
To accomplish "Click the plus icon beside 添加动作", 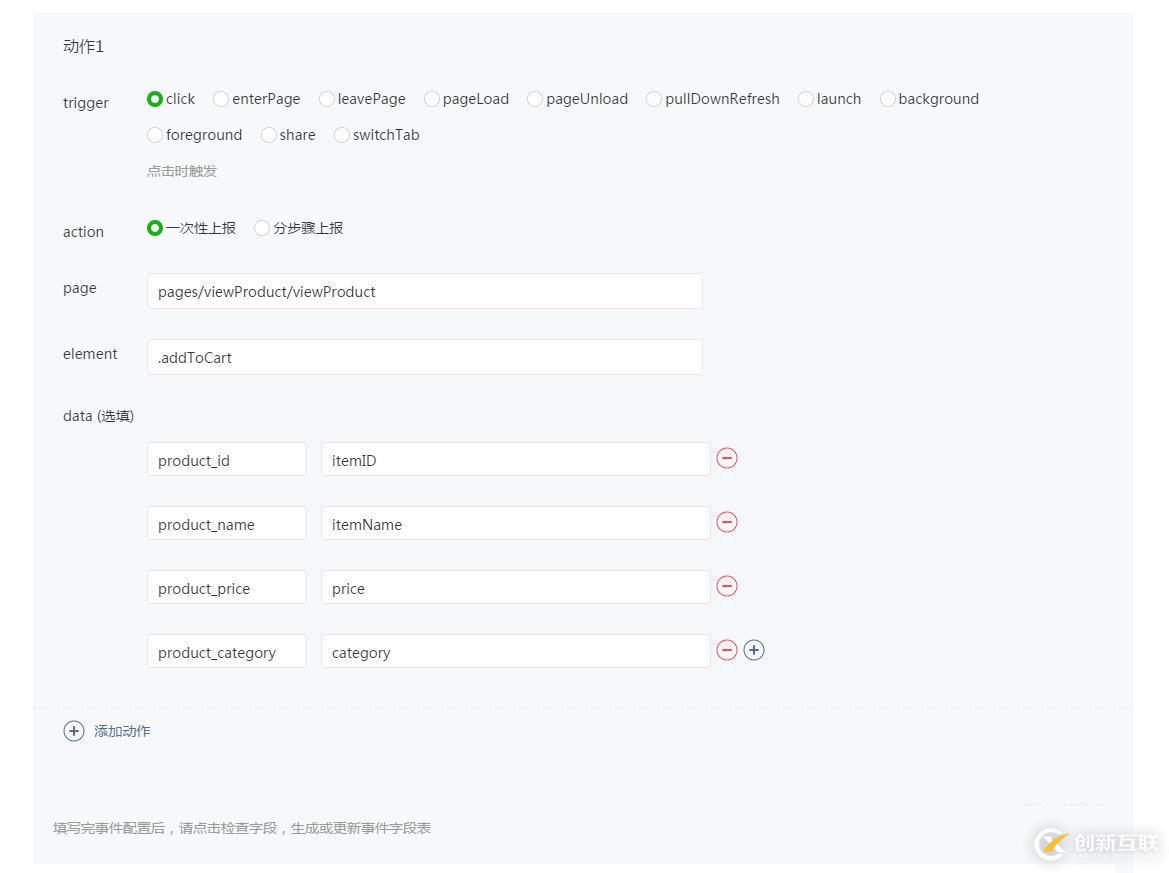I will 73,731.
